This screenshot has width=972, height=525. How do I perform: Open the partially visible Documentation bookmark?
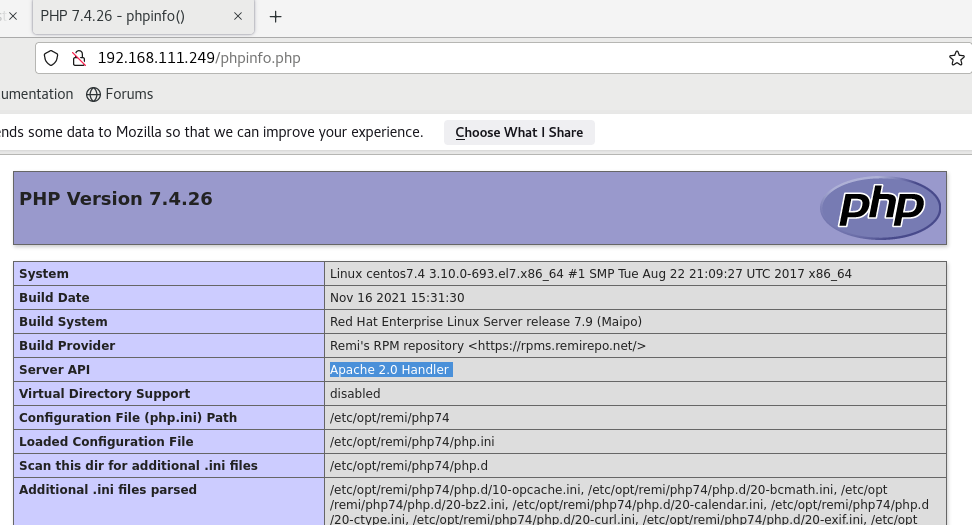click(x=37, y=94)
